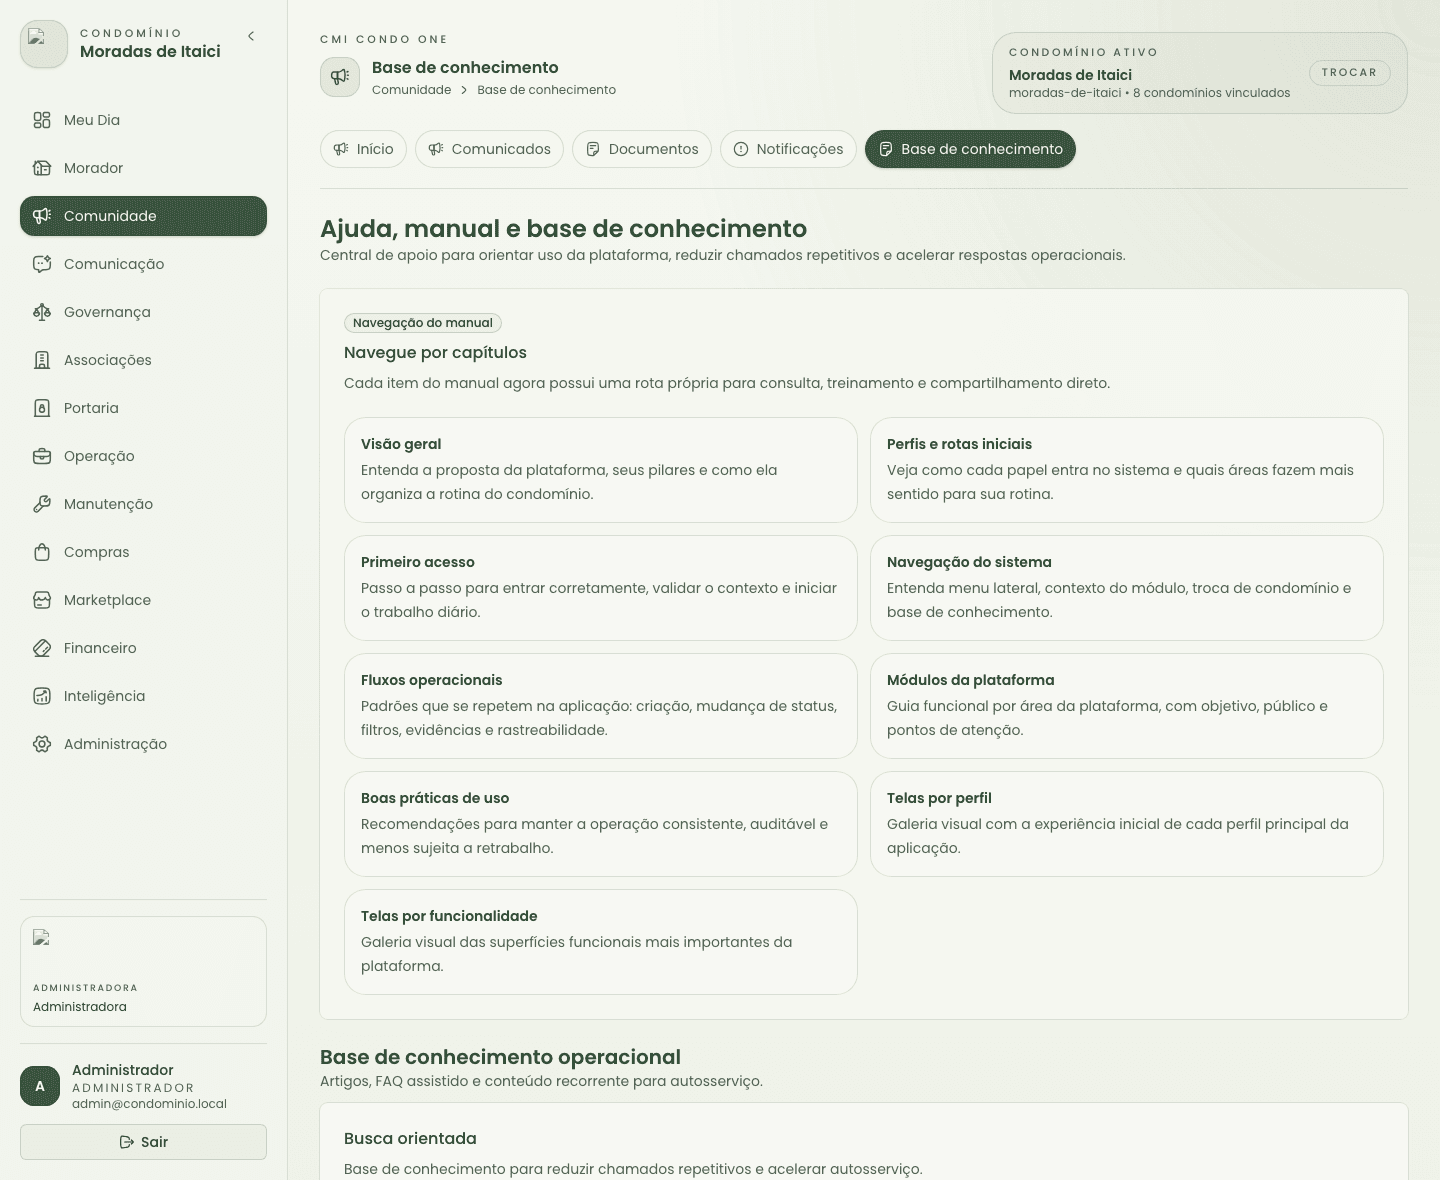Open the Documentos tab

point(642,149)
